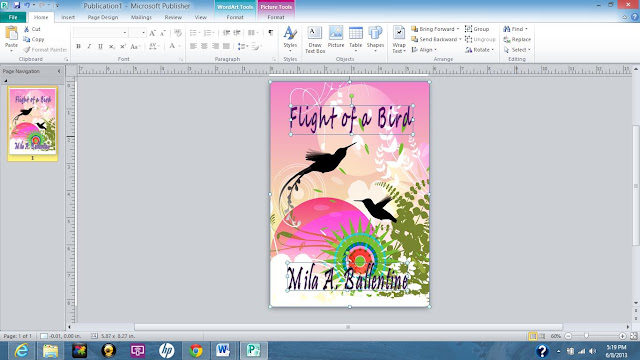Click the Format Painter tool
Viewport: 640px width, 360px height.
click(45, 50)
